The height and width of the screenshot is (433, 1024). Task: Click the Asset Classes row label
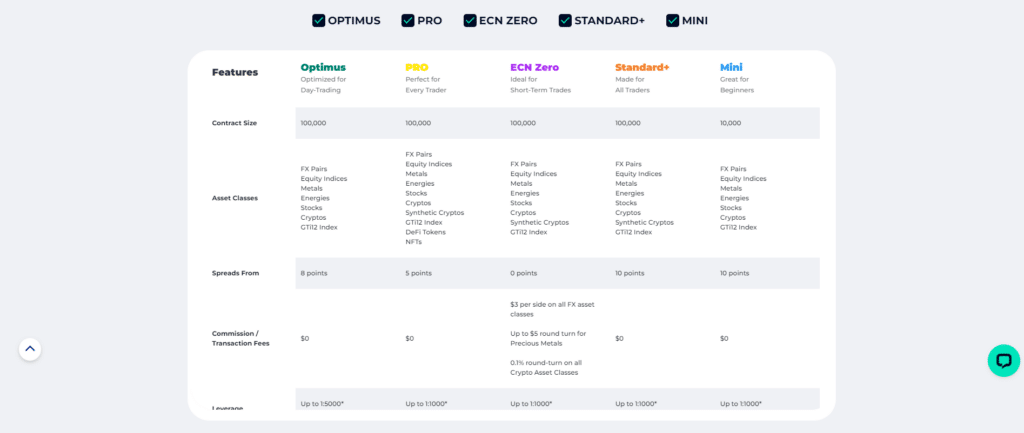(x=235, y=198)
